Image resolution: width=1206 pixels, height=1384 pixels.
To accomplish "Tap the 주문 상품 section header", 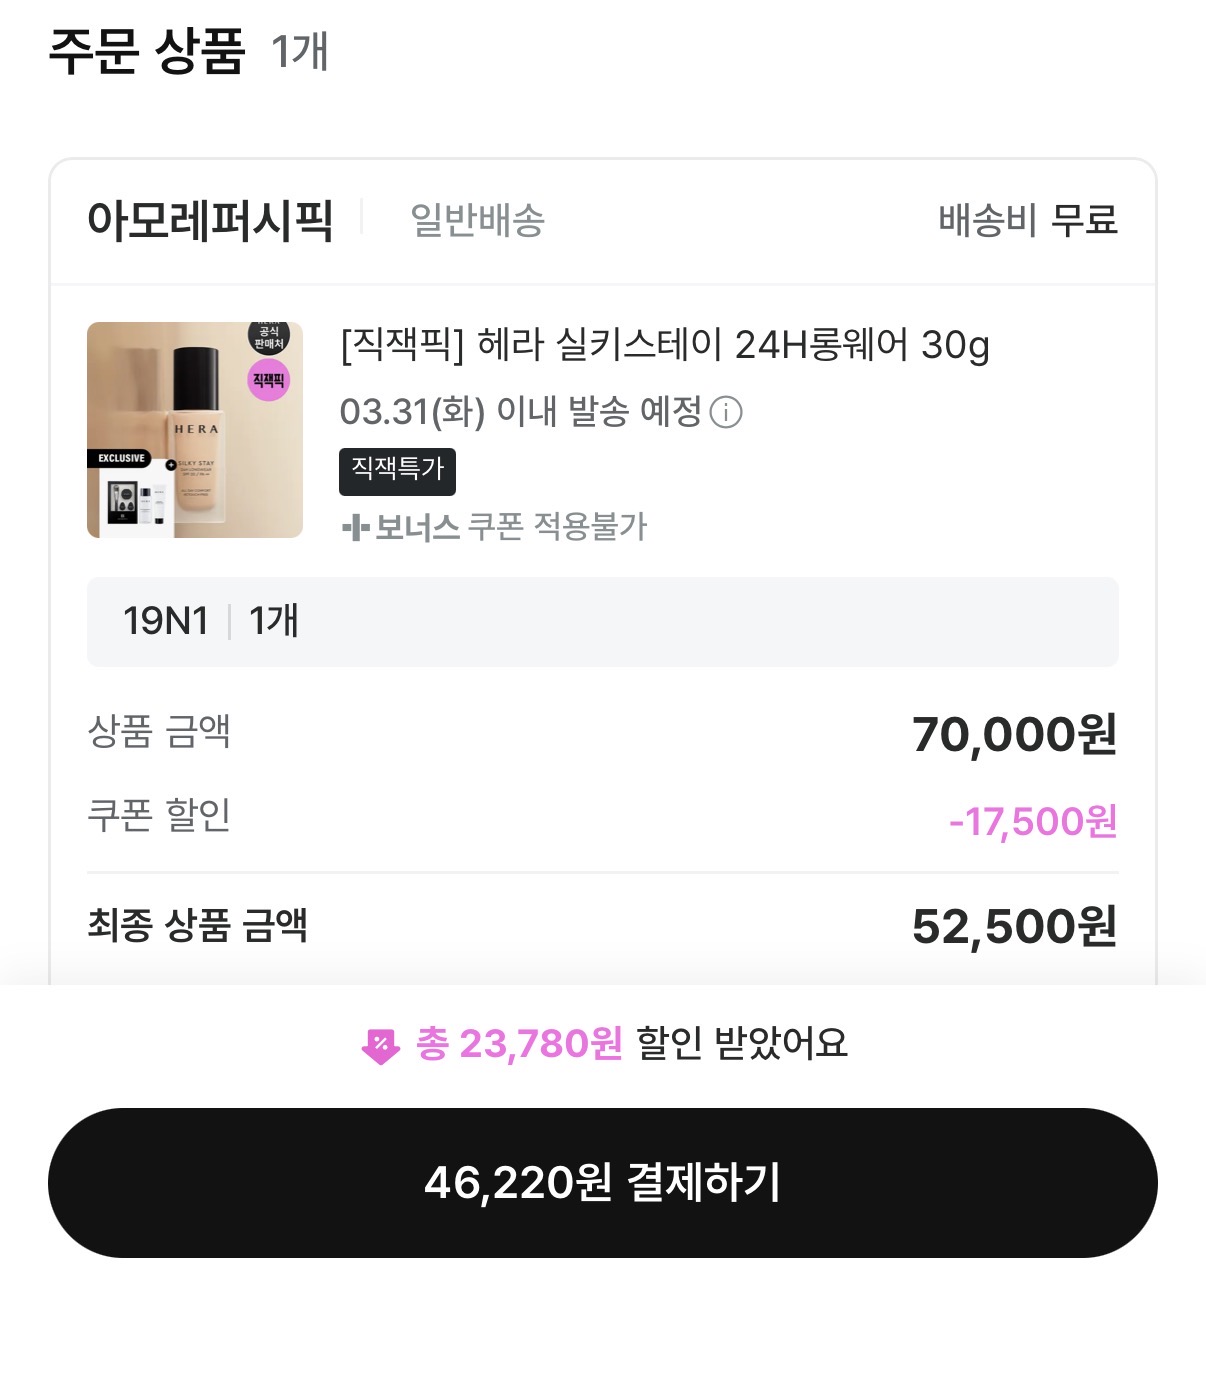I will tap(148, 52).
